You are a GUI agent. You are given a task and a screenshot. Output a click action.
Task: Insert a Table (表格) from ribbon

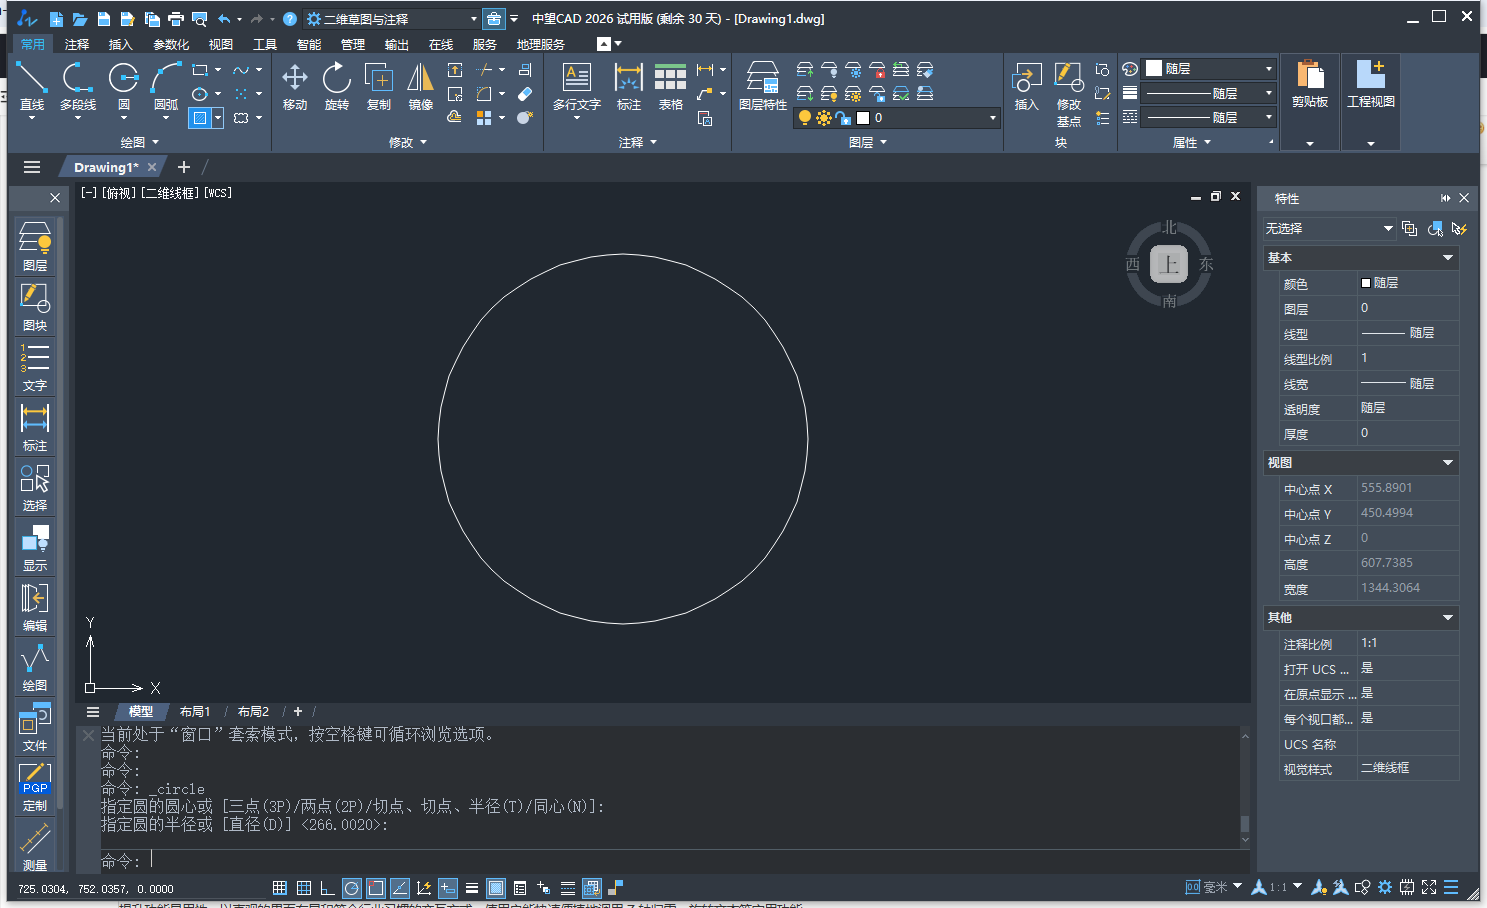670,86
